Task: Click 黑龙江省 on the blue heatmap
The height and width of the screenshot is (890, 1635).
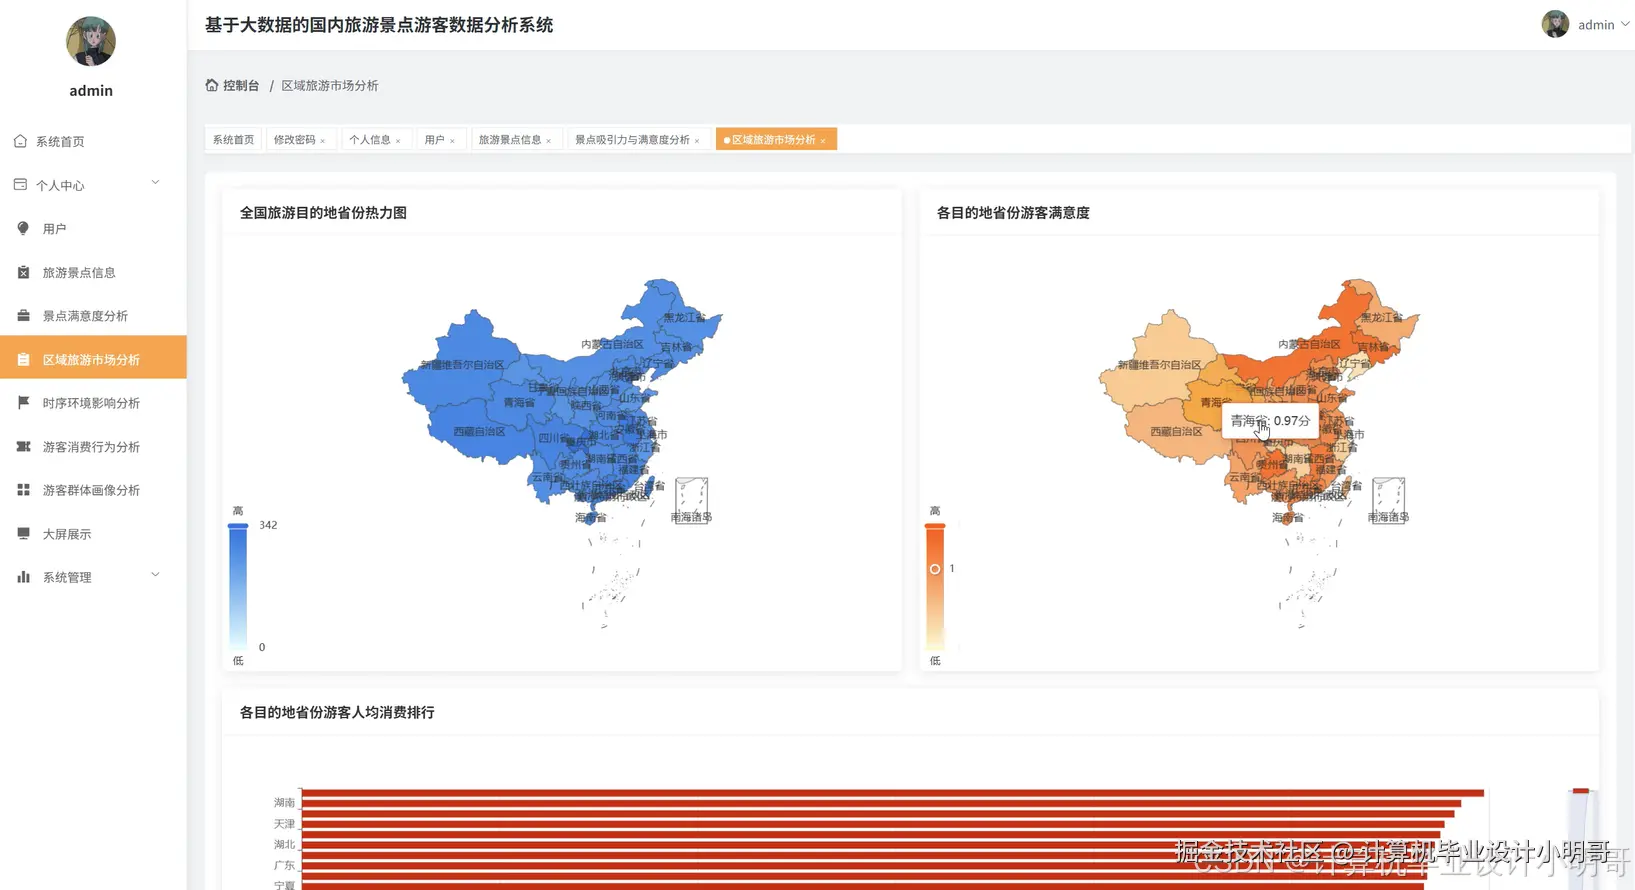Action: point(684,317)
